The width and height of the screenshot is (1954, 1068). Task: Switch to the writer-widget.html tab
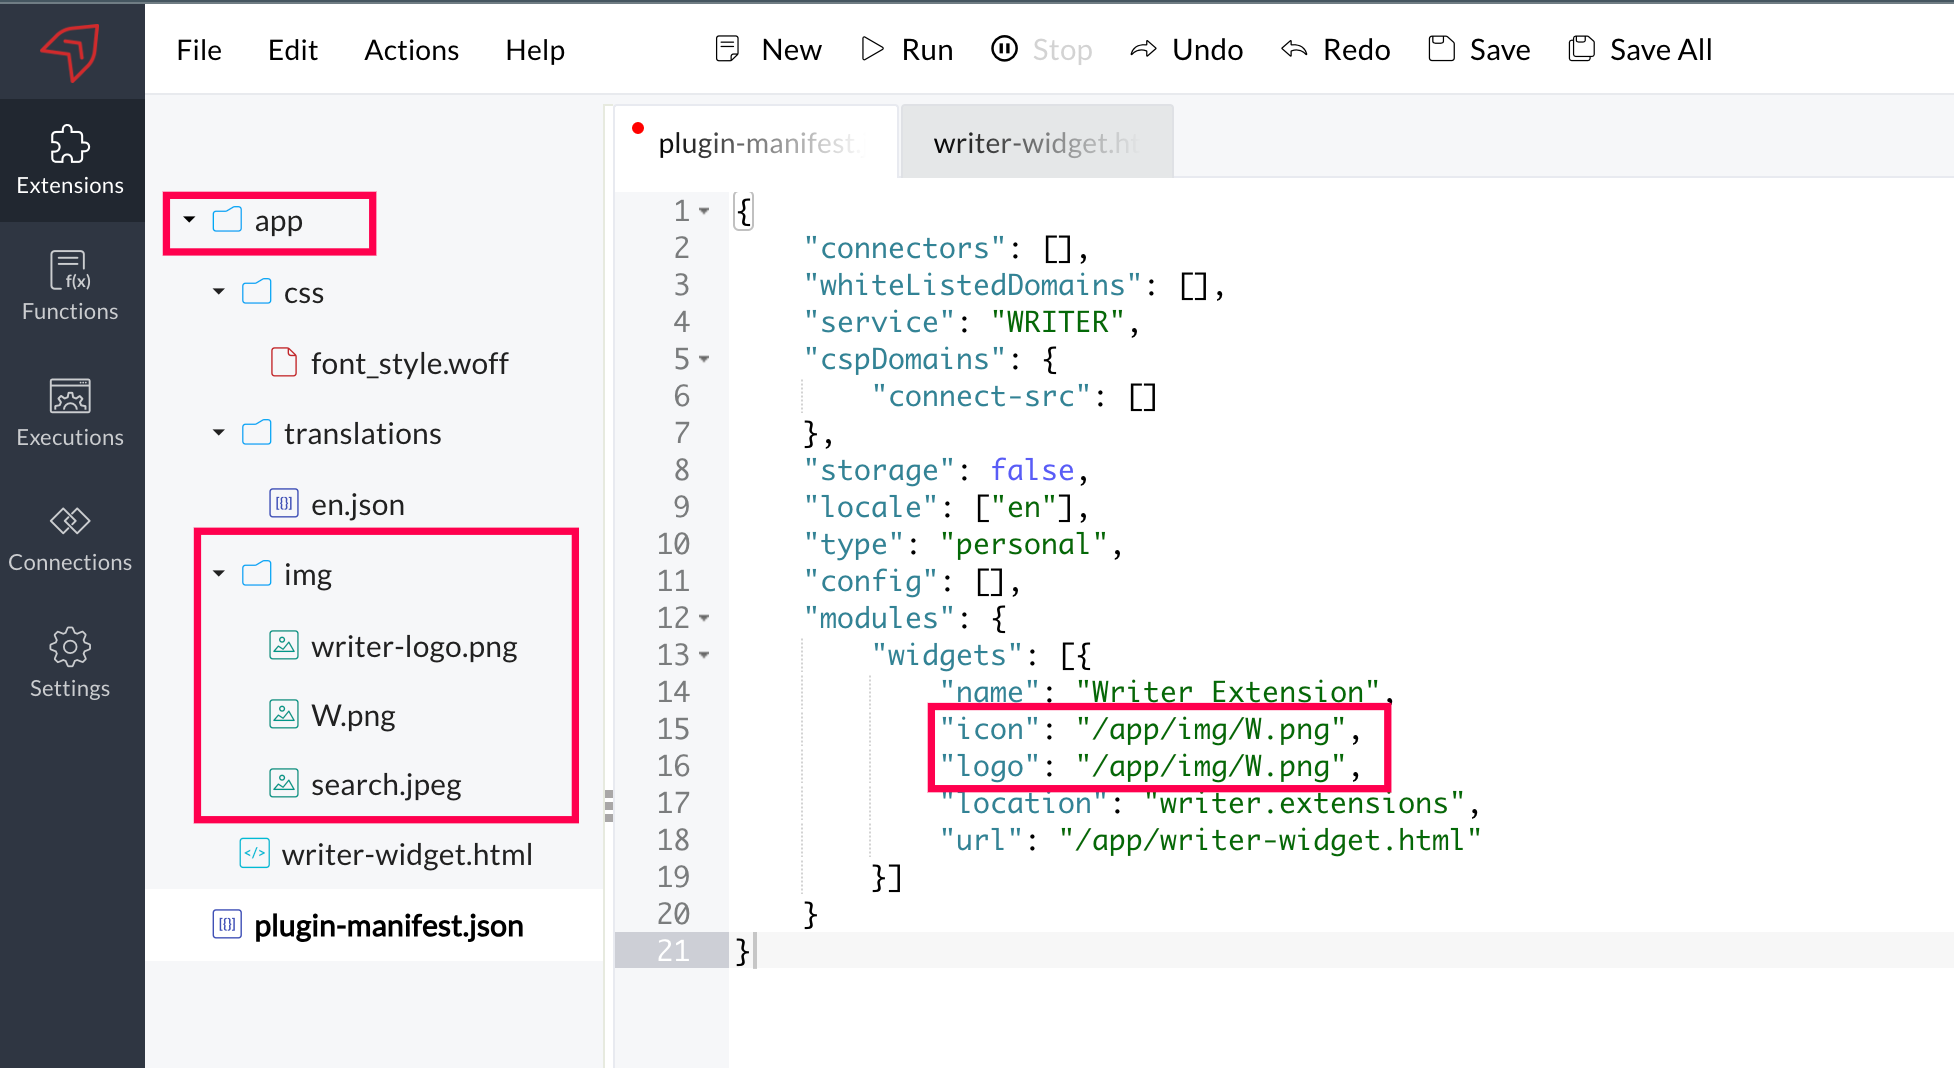[1035, 143]
